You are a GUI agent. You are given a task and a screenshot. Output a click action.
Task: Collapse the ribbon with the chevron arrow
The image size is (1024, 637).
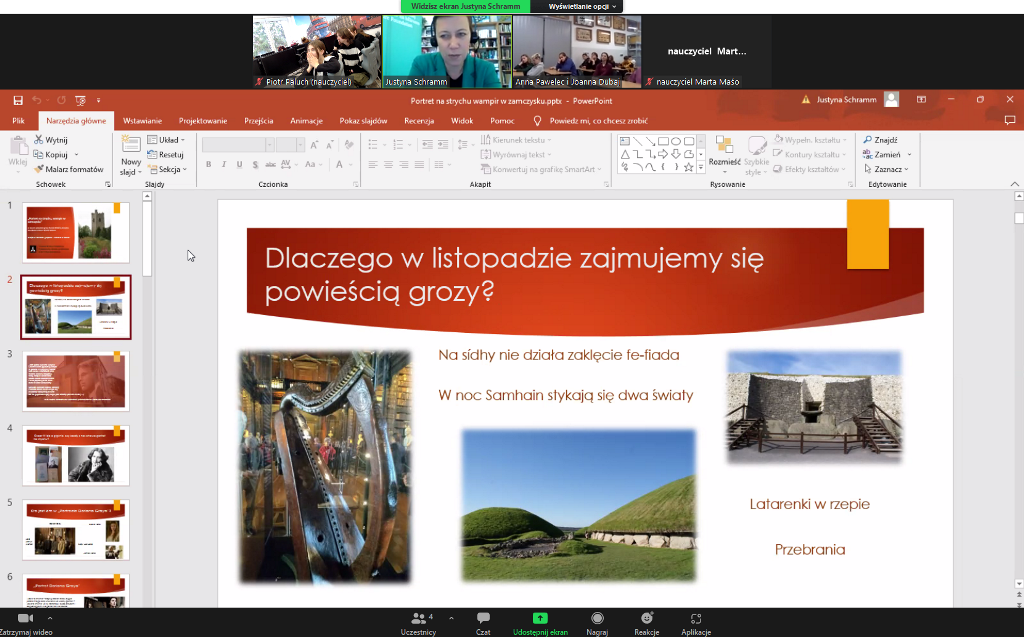tap(1015, 185)
